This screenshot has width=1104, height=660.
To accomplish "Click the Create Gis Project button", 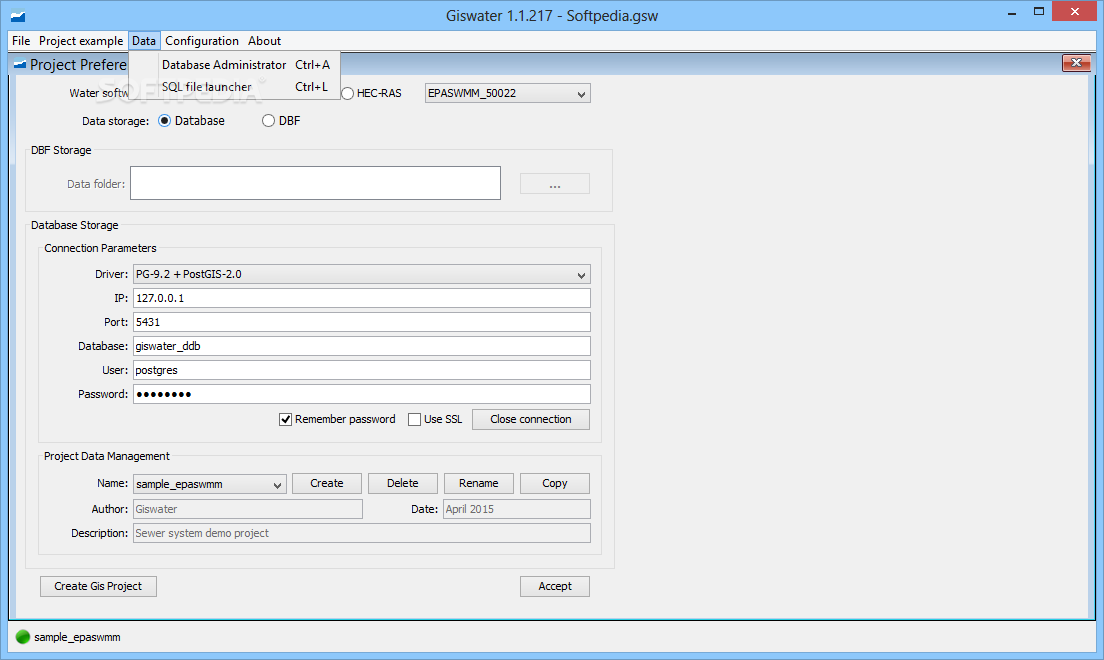I will point(99,586).
